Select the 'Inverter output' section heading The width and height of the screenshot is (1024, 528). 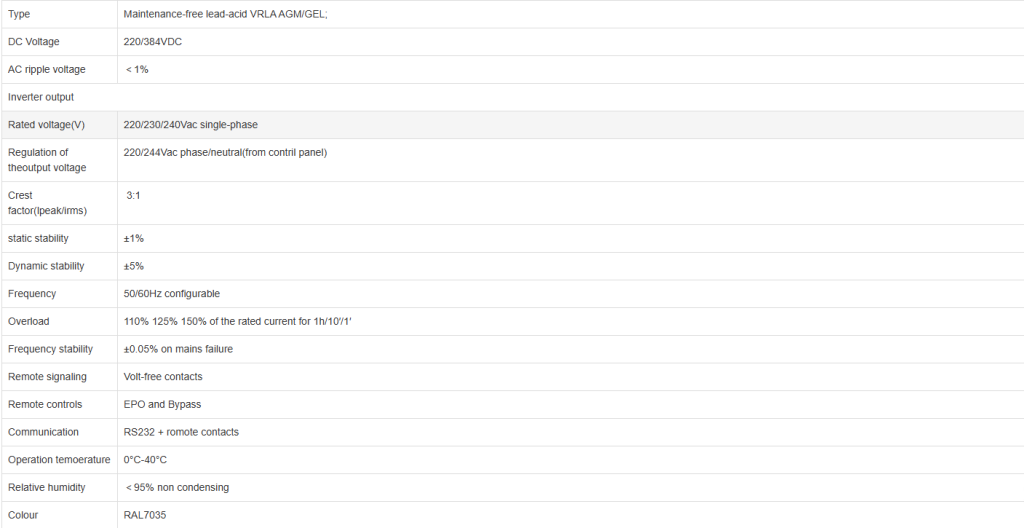point(41,97)
